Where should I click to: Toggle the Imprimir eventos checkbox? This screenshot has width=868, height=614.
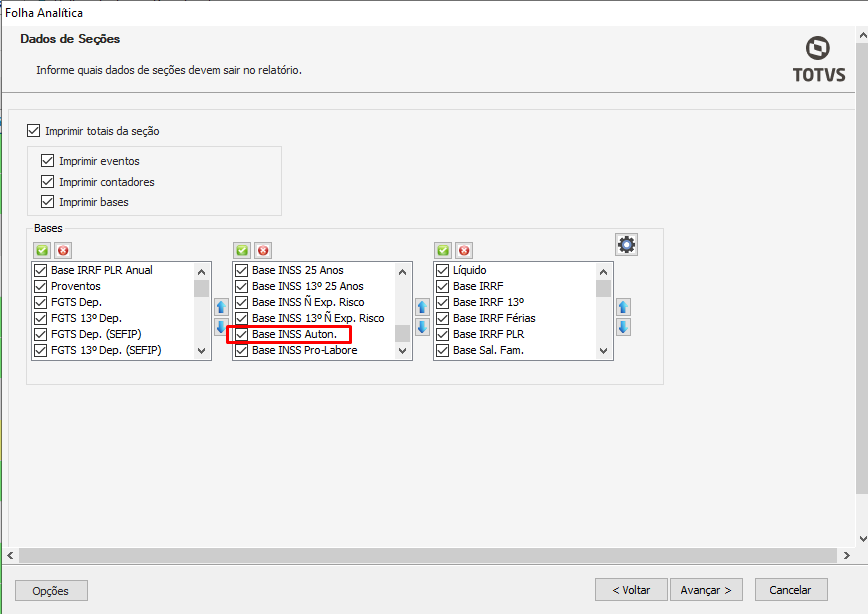coord(48,161)
